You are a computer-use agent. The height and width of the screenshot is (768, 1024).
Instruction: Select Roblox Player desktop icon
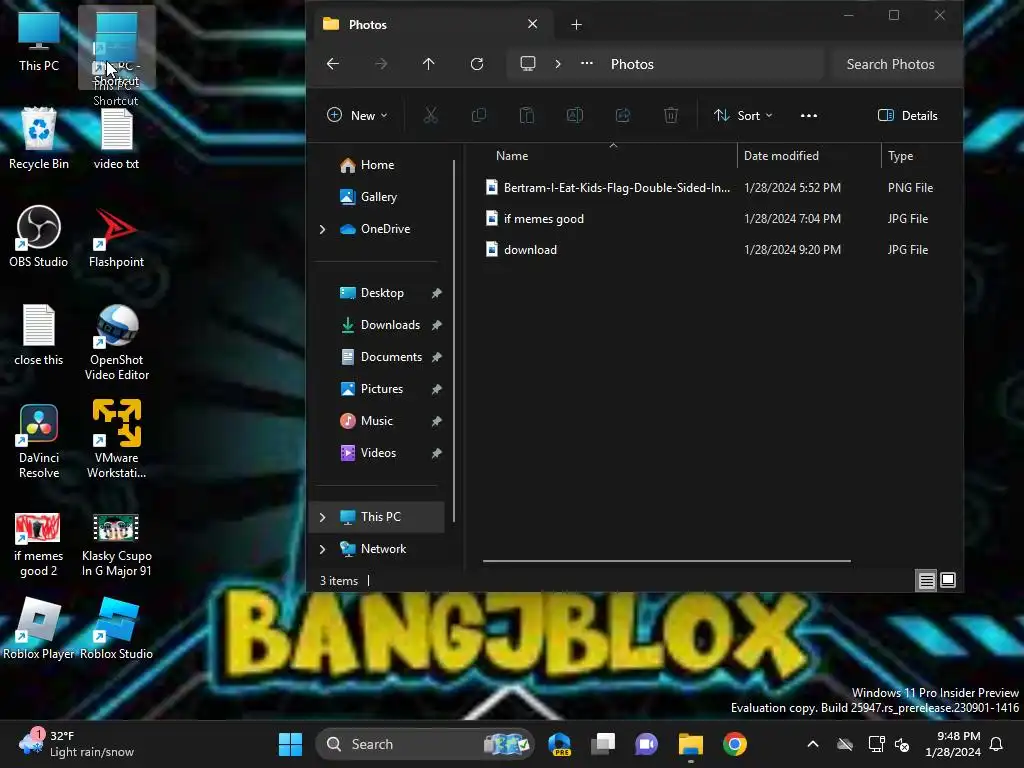pyautogui.click(x=39, y=629)
